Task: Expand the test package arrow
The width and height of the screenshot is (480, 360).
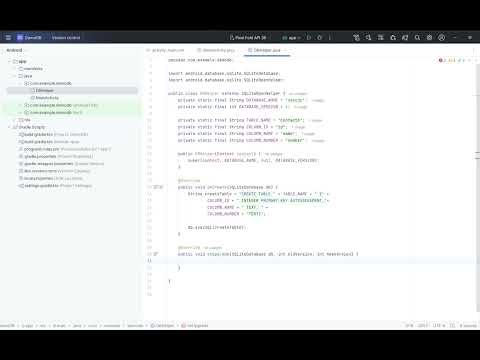Action: [21, 113]
